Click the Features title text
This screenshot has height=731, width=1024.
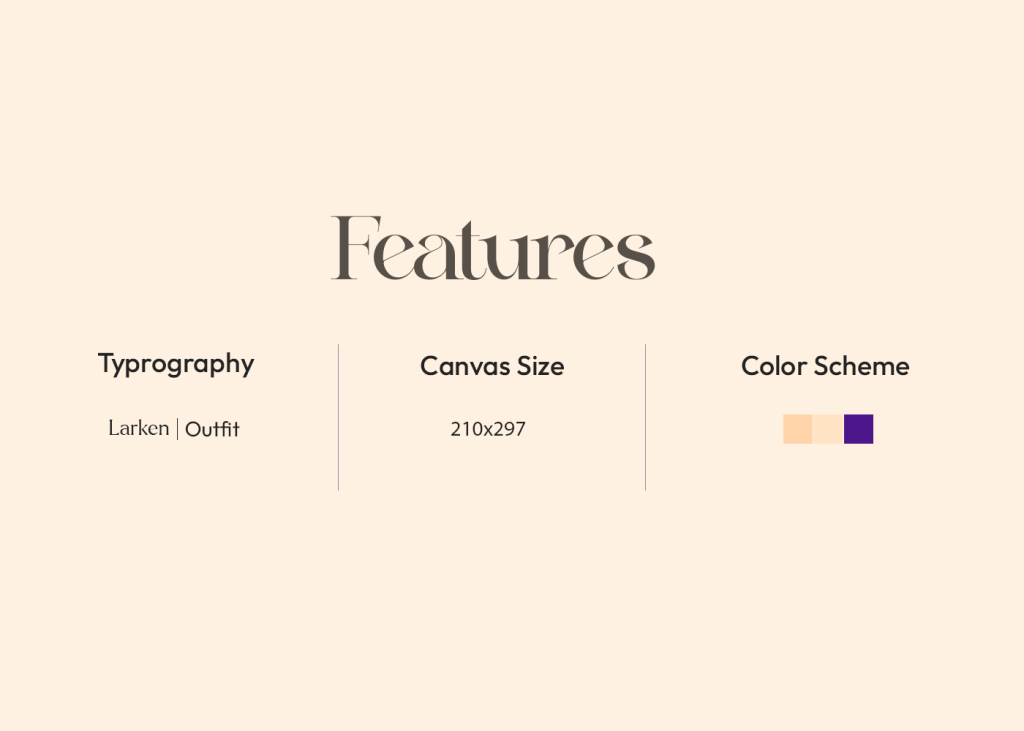493,248
